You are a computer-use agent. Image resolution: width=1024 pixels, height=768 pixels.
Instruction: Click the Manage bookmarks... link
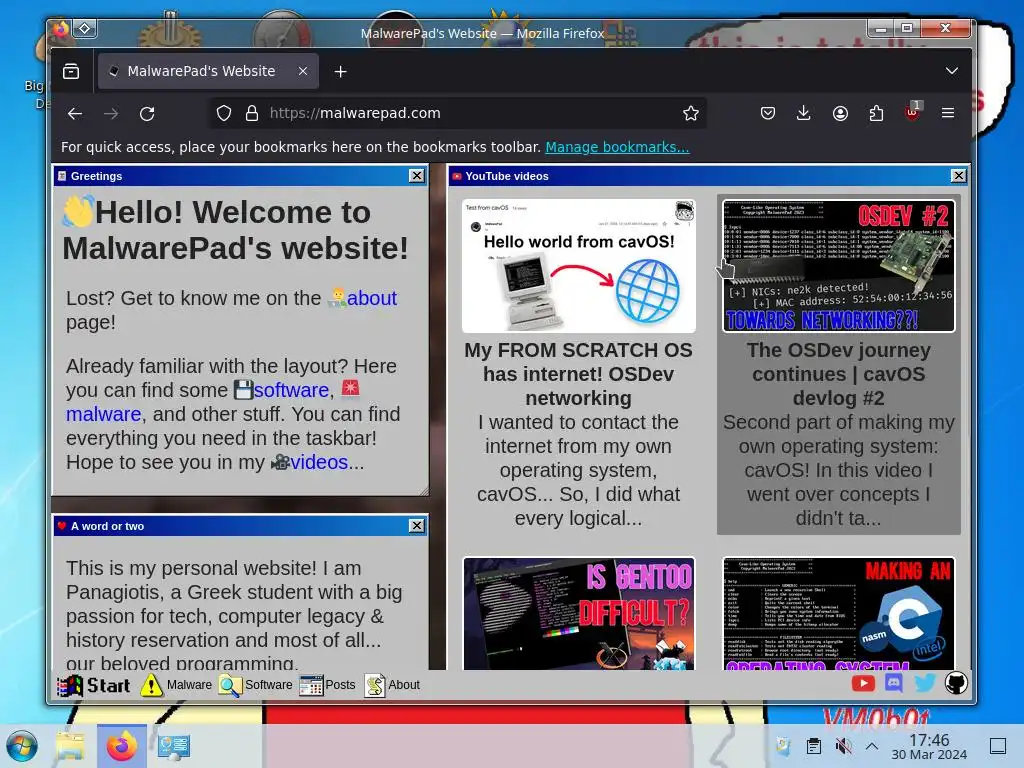(617, 147)
